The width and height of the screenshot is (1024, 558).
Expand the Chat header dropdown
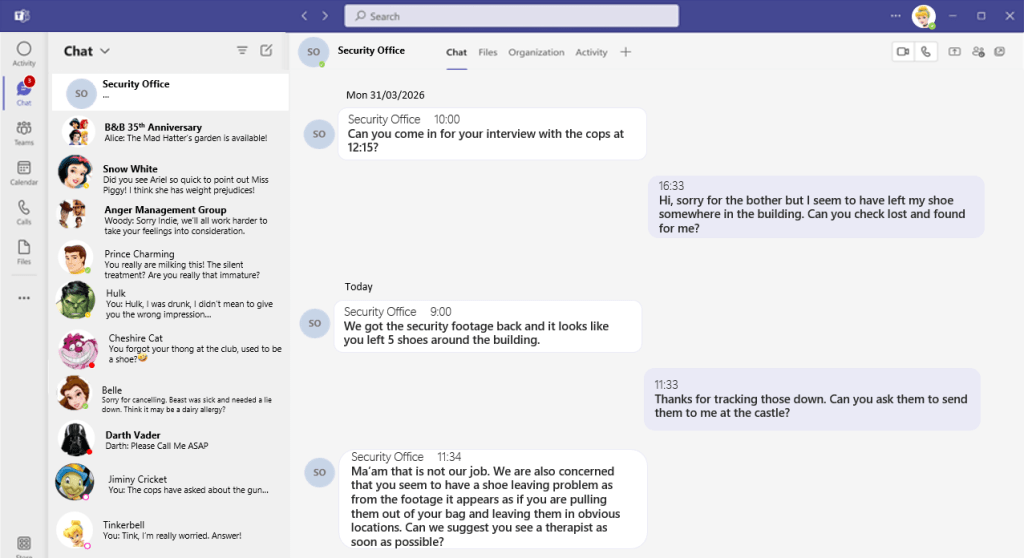tap(105, 51)
